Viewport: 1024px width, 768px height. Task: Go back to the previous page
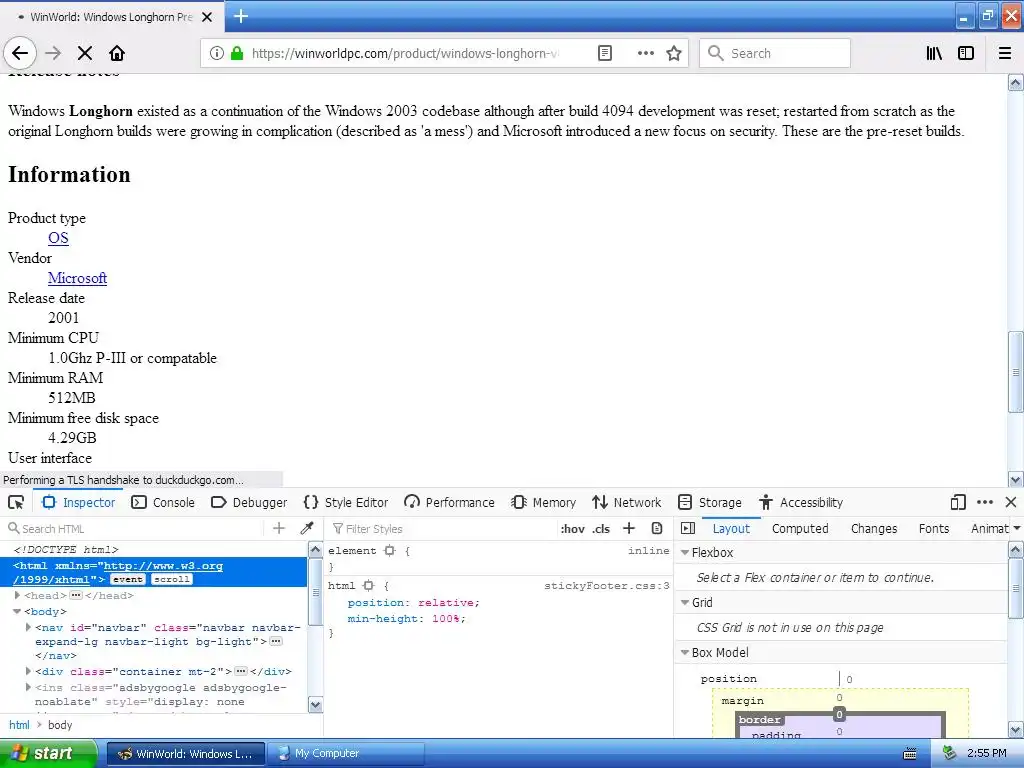[20, 53]
